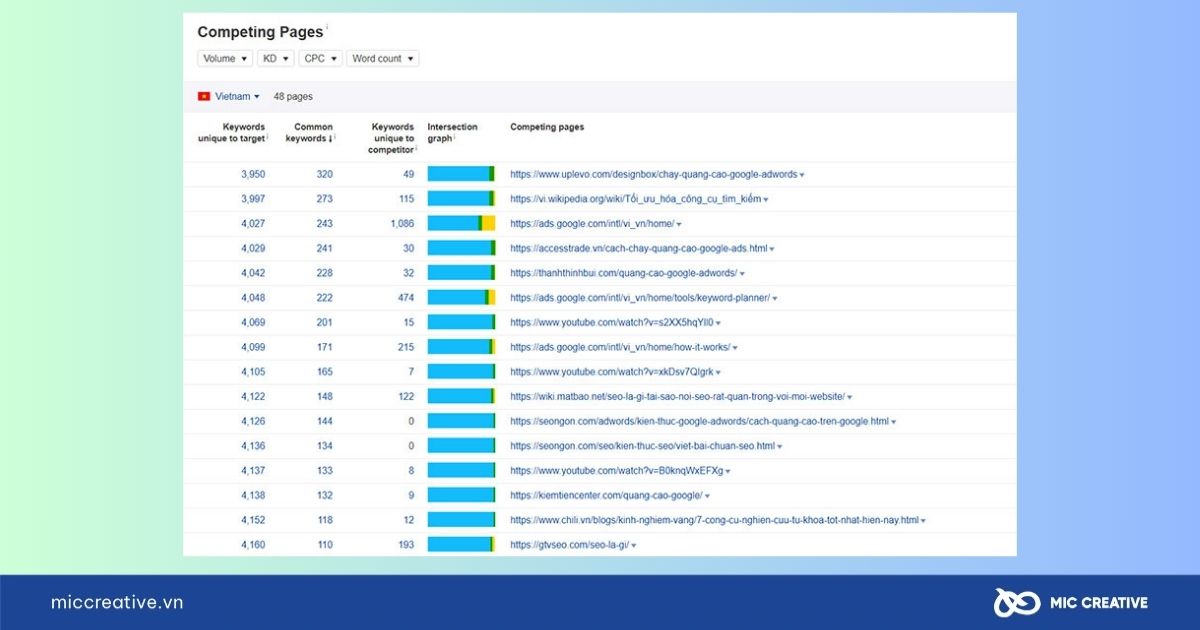Open the kiemtiencenter.com quang-cao-google link

[606, 495]
